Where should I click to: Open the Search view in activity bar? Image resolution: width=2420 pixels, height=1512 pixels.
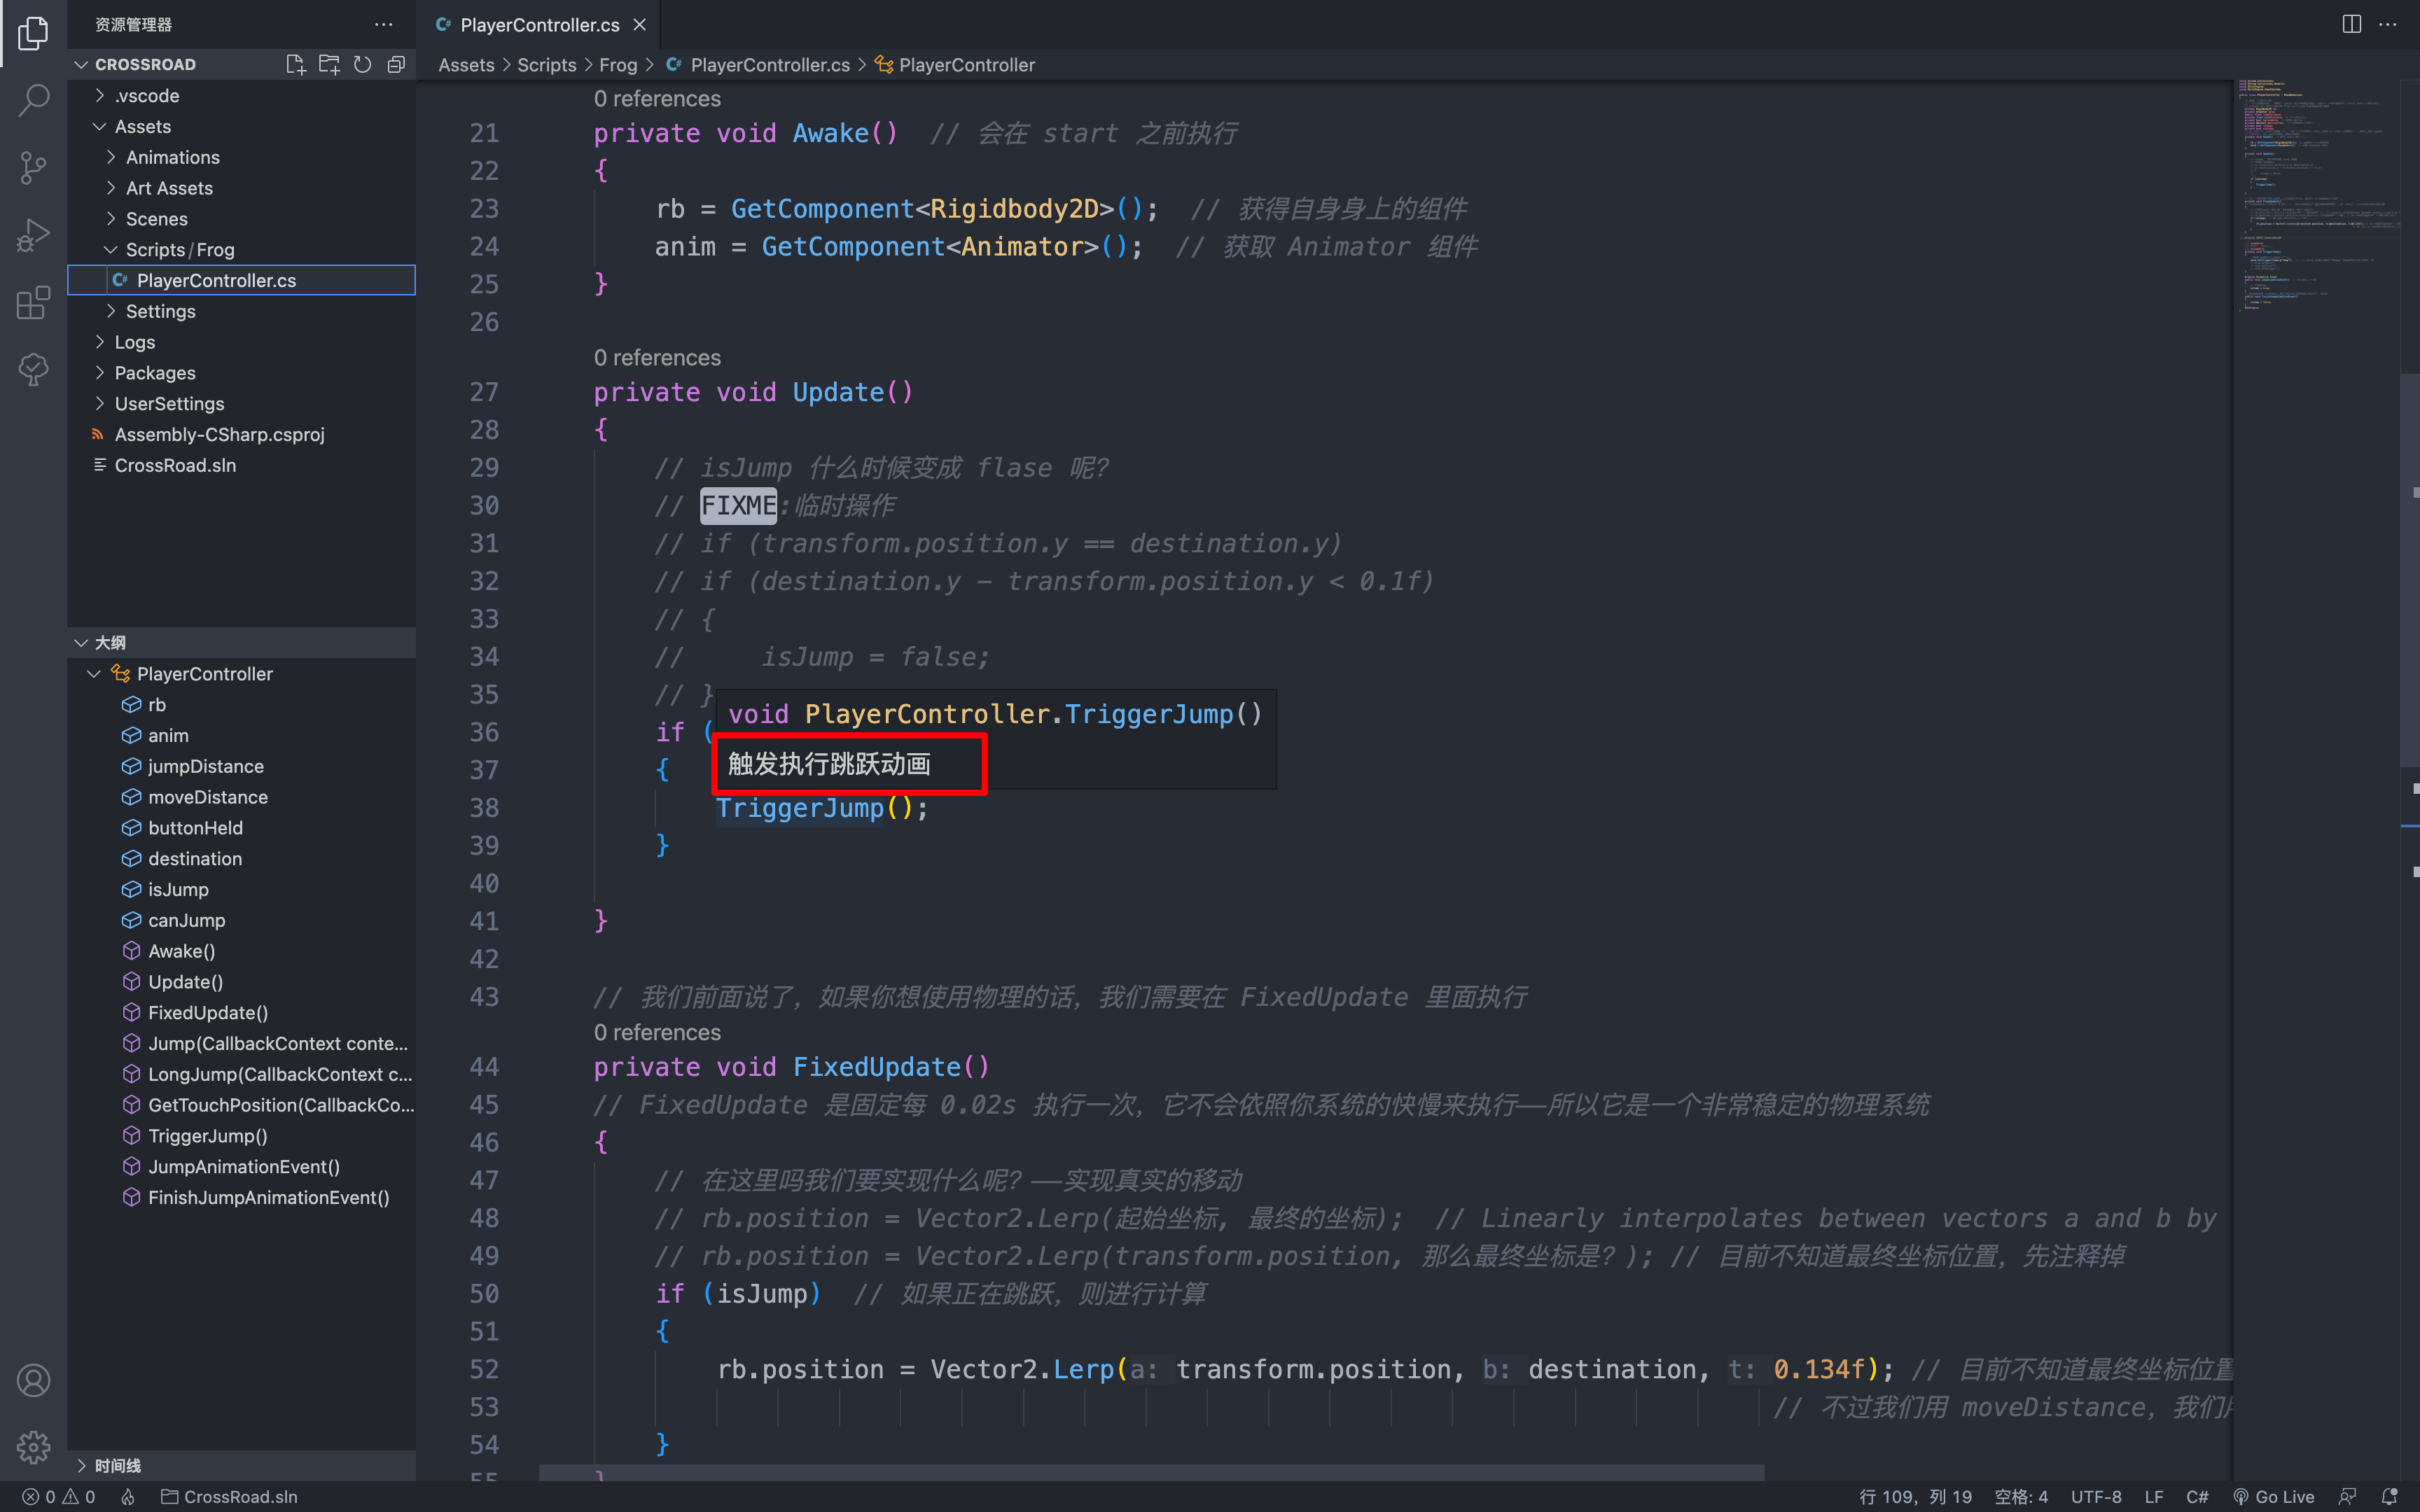point(33,100)
